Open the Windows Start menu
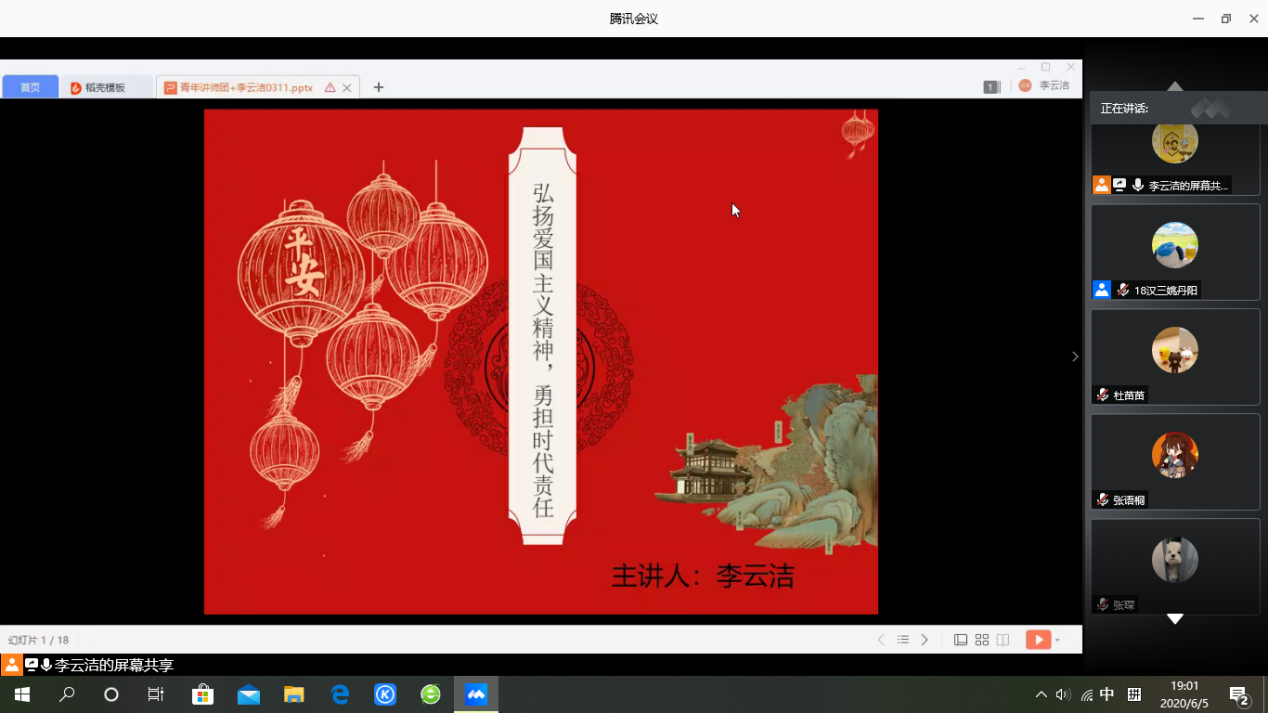 click(x=21, y=694)
